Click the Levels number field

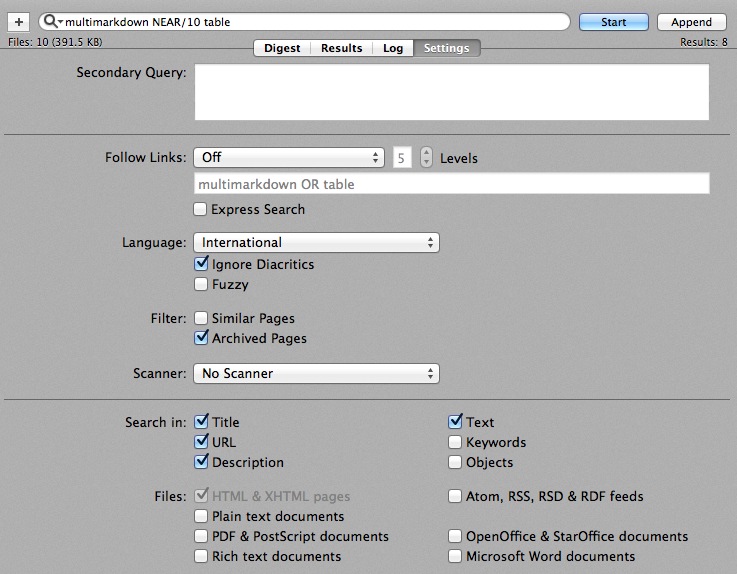point(402,158)
